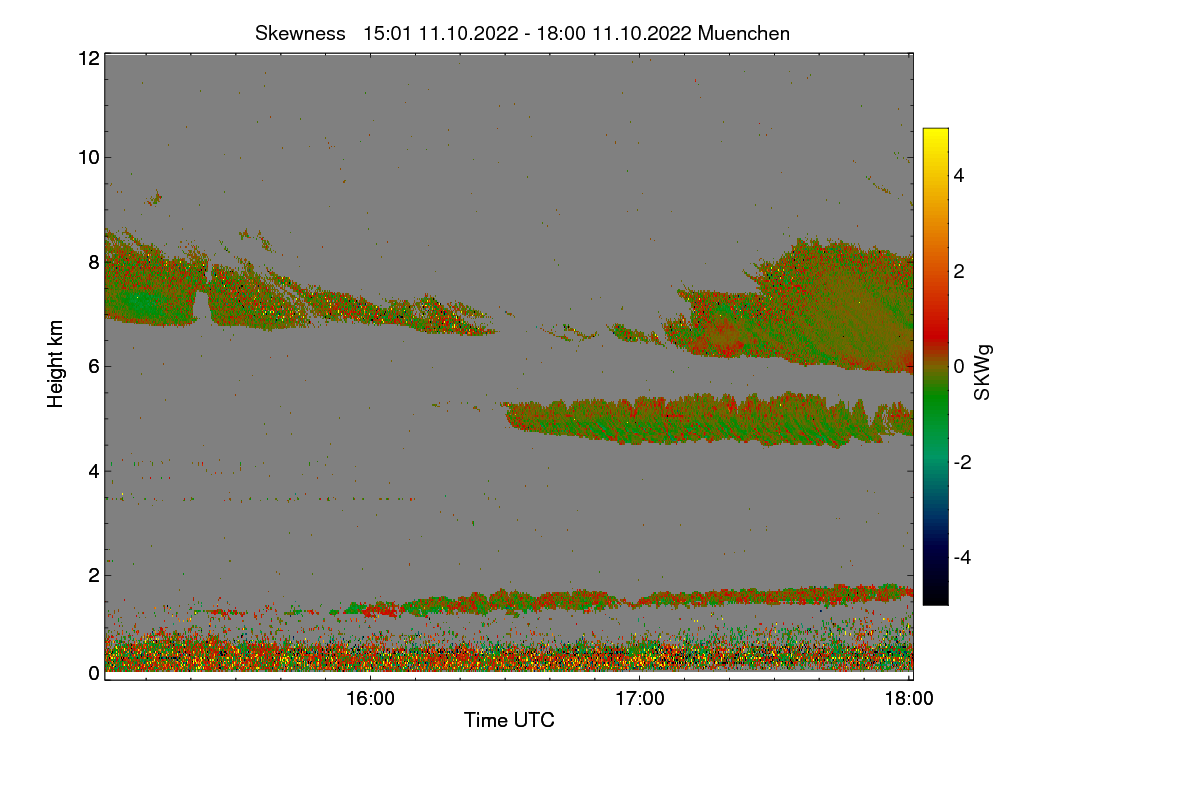Click the height axis tick label 4
Image resolution: width=1200 pixels, height=800 pixels.
coord(93,470)
